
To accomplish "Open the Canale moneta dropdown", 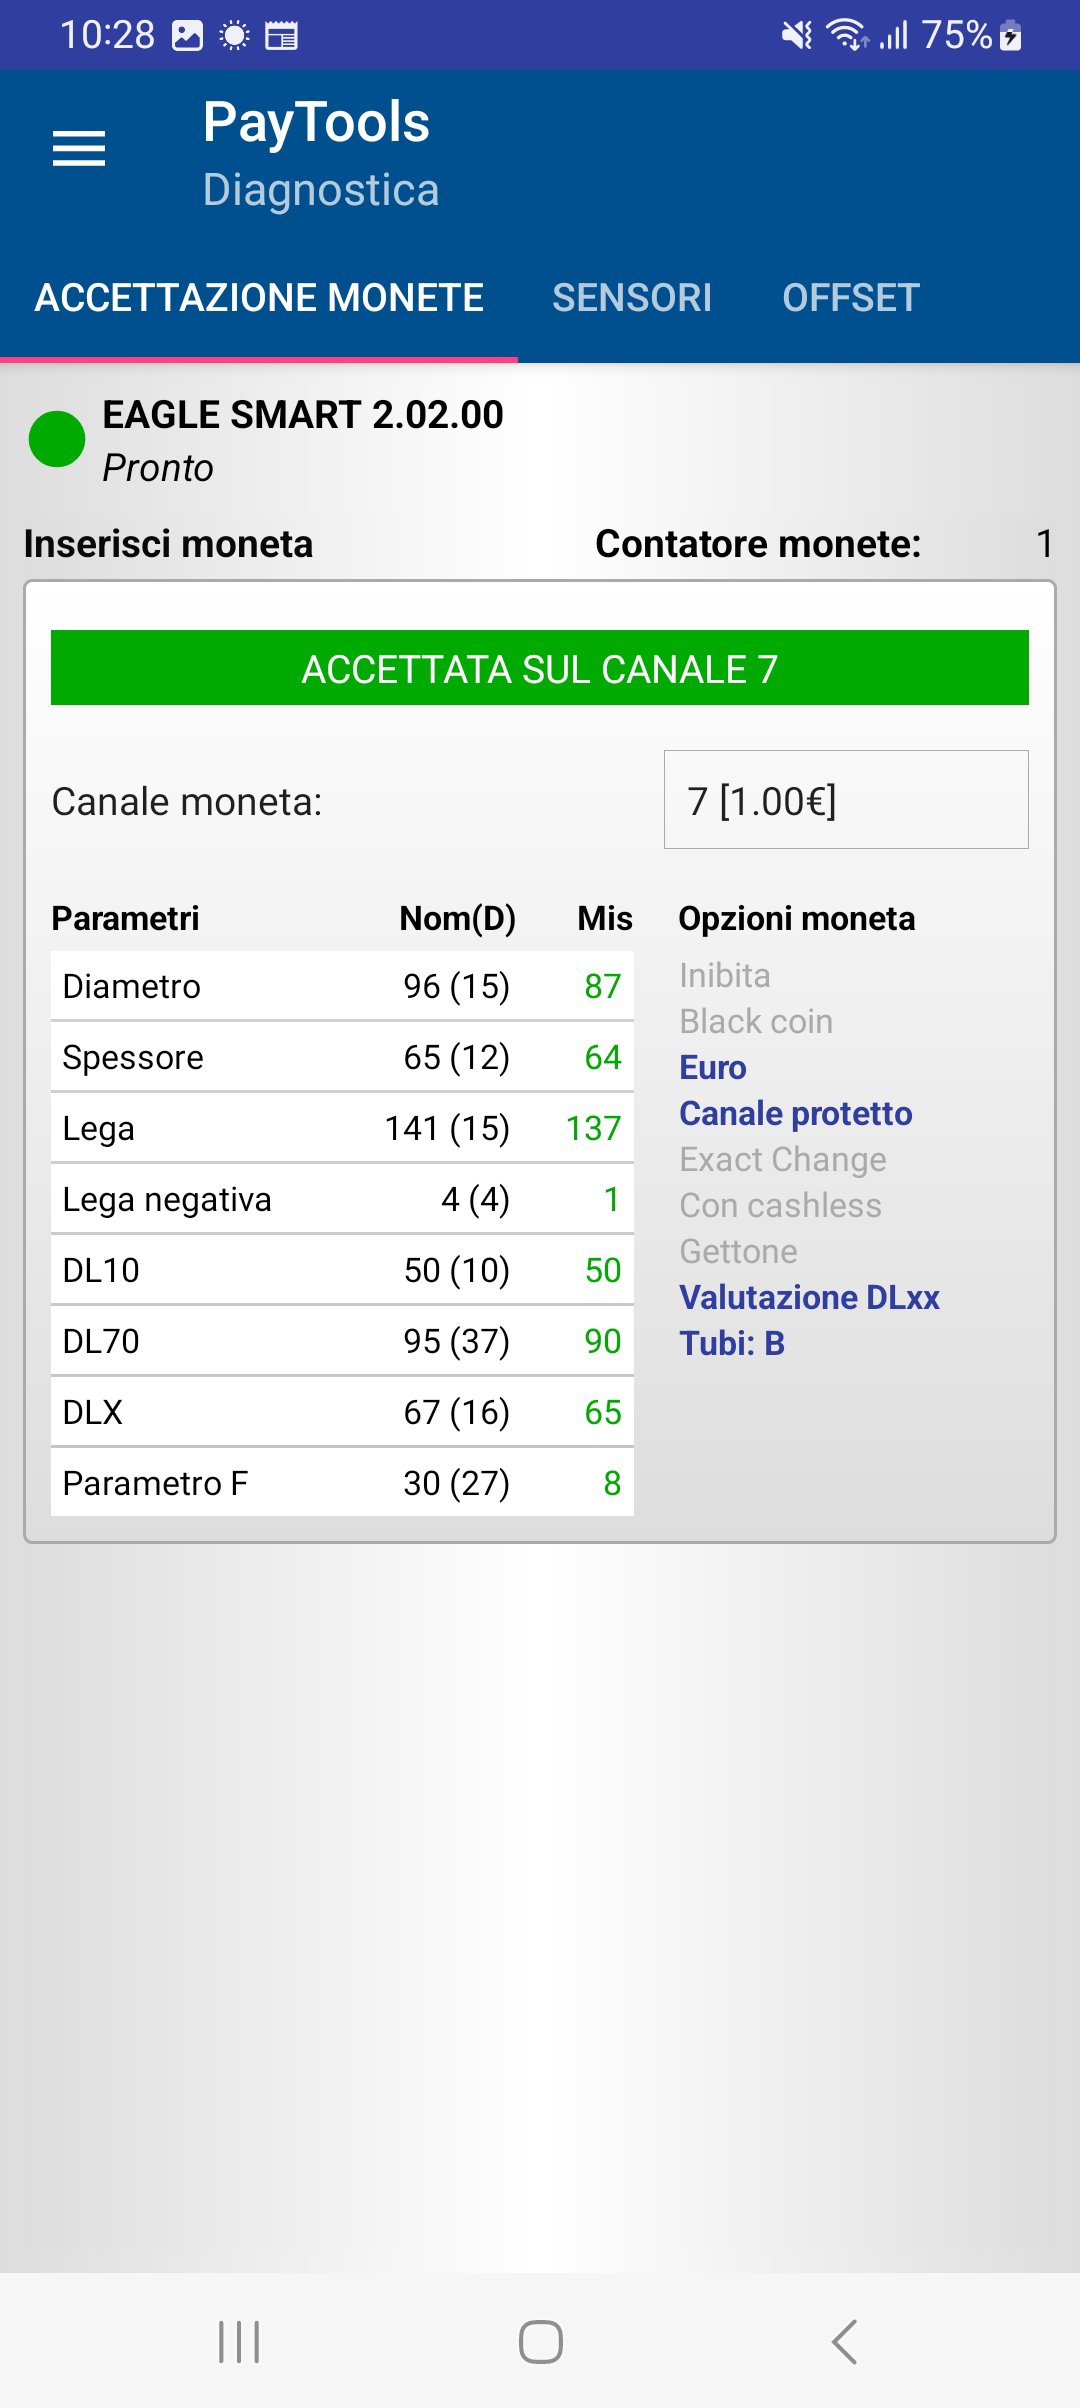I will tap(846, 800).
